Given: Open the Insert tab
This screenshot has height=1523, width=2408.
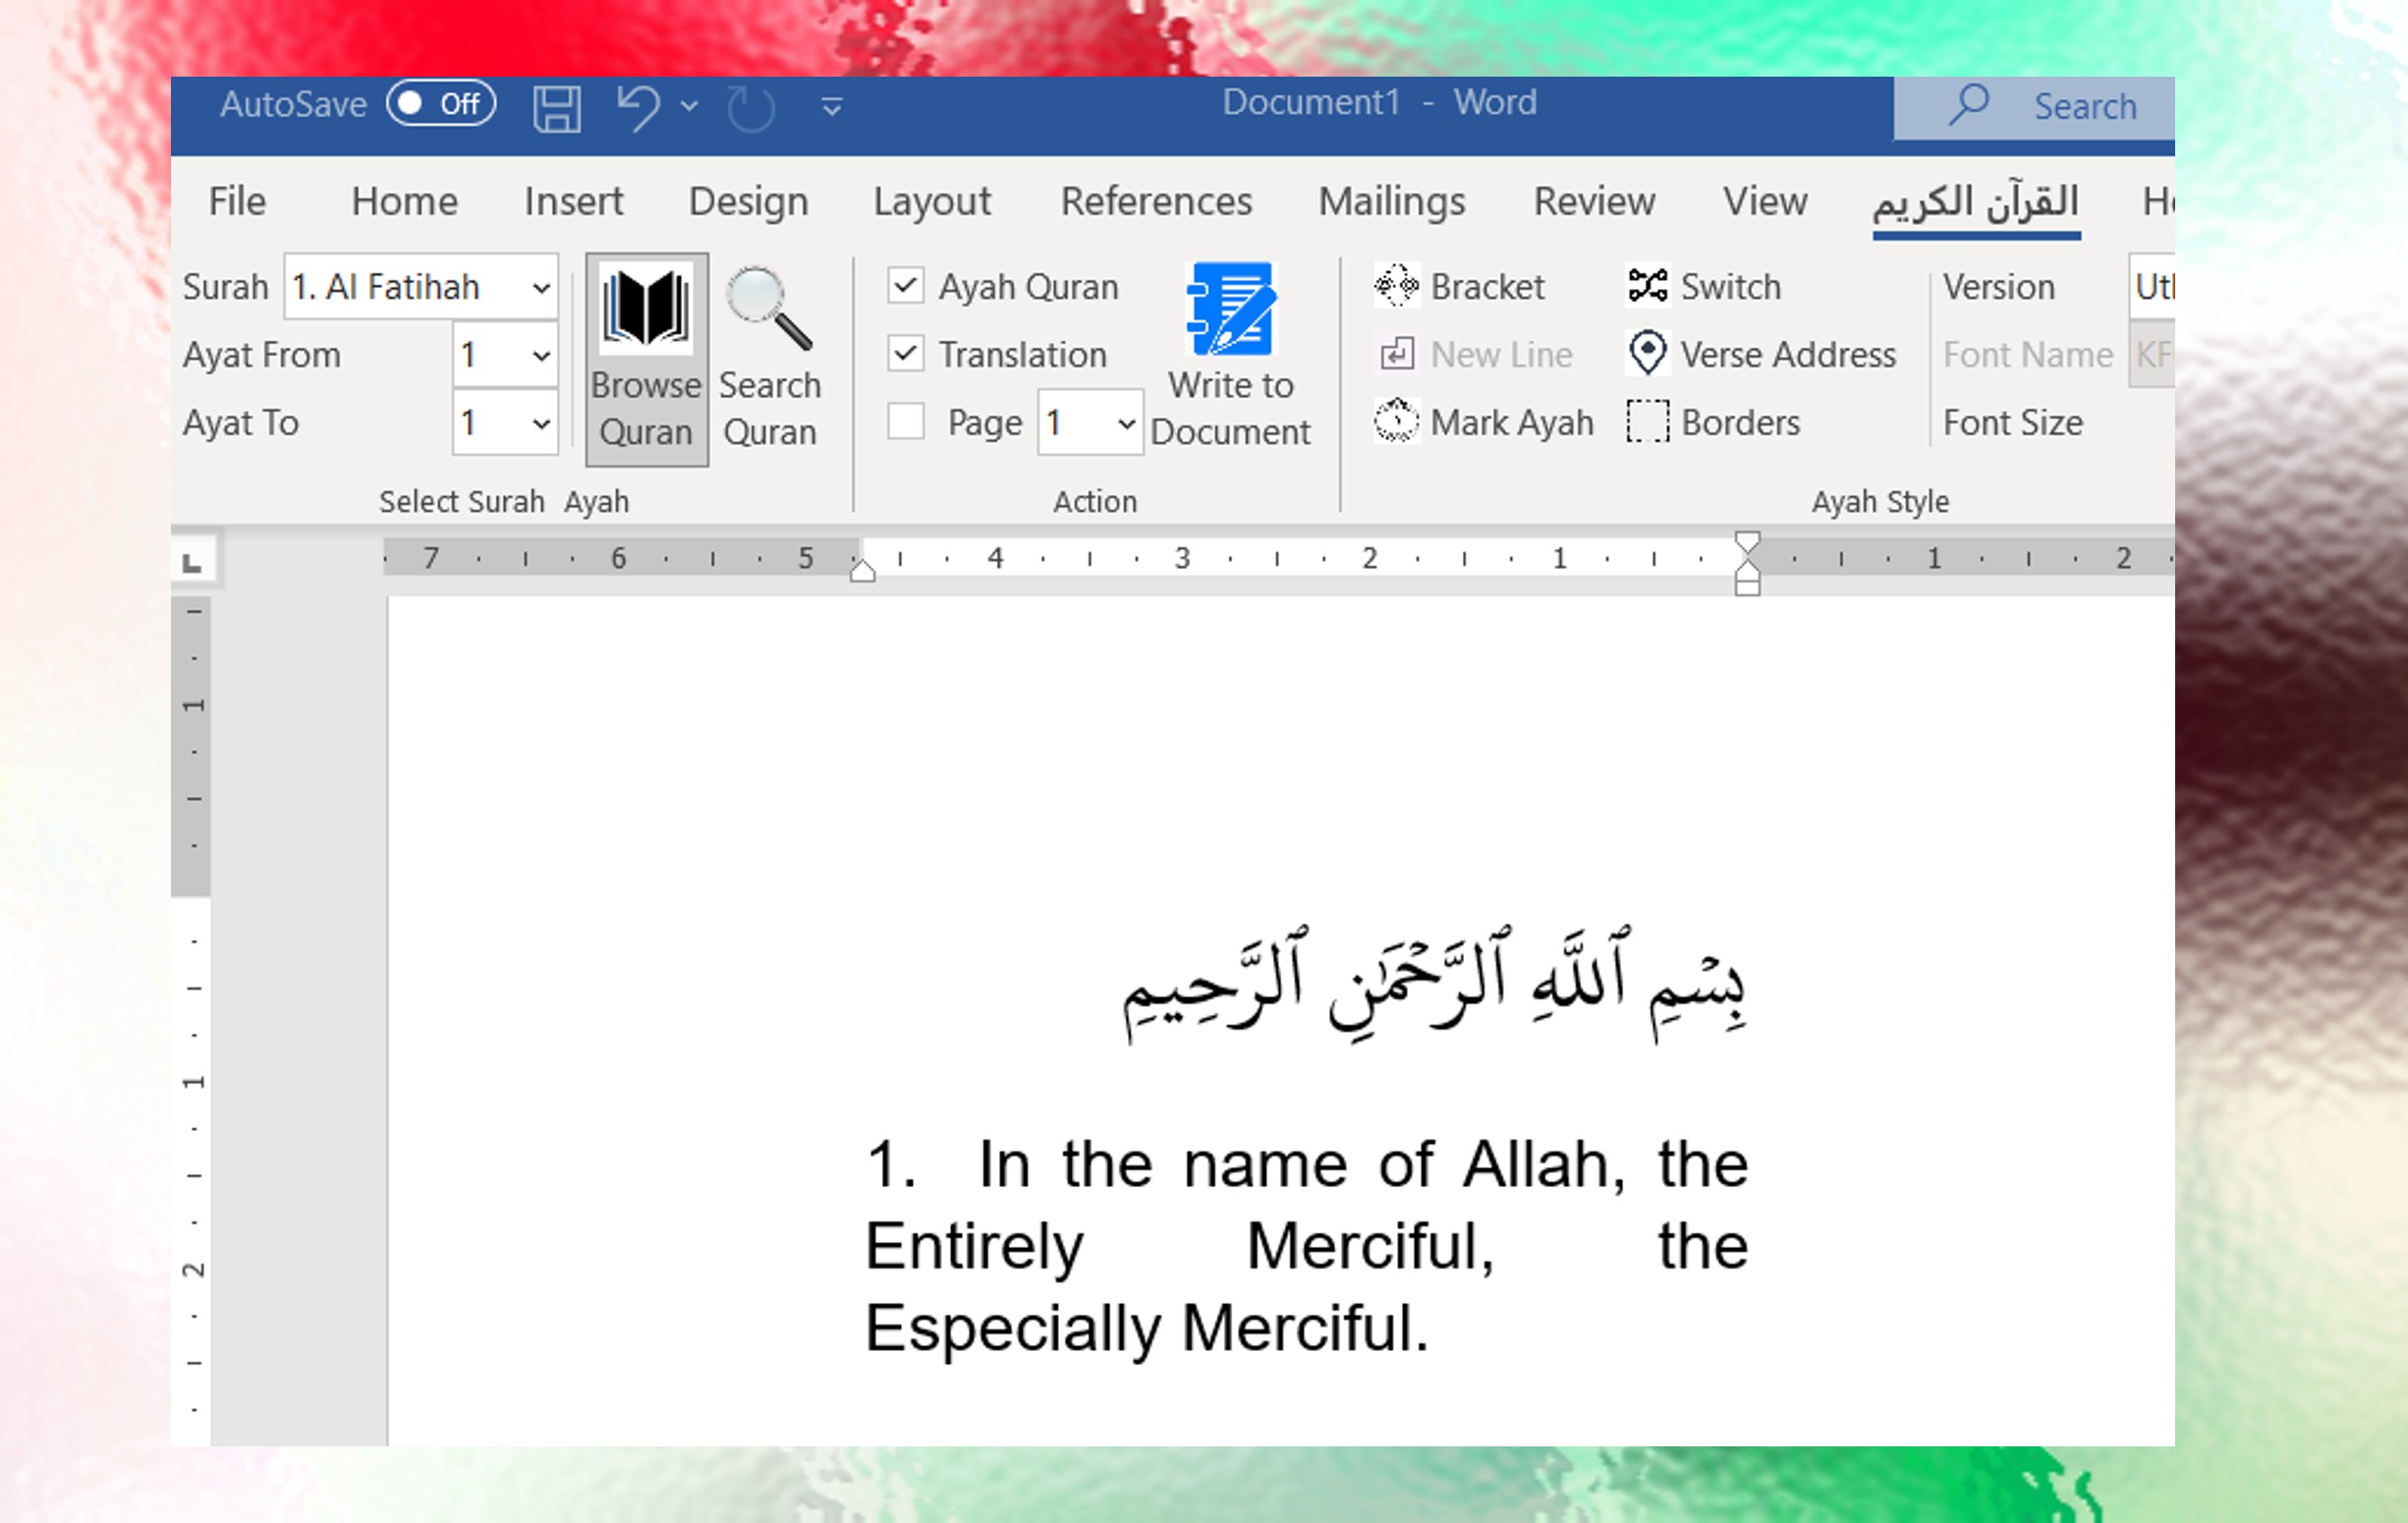Looking at the screenshot, I should pos(573,202).
